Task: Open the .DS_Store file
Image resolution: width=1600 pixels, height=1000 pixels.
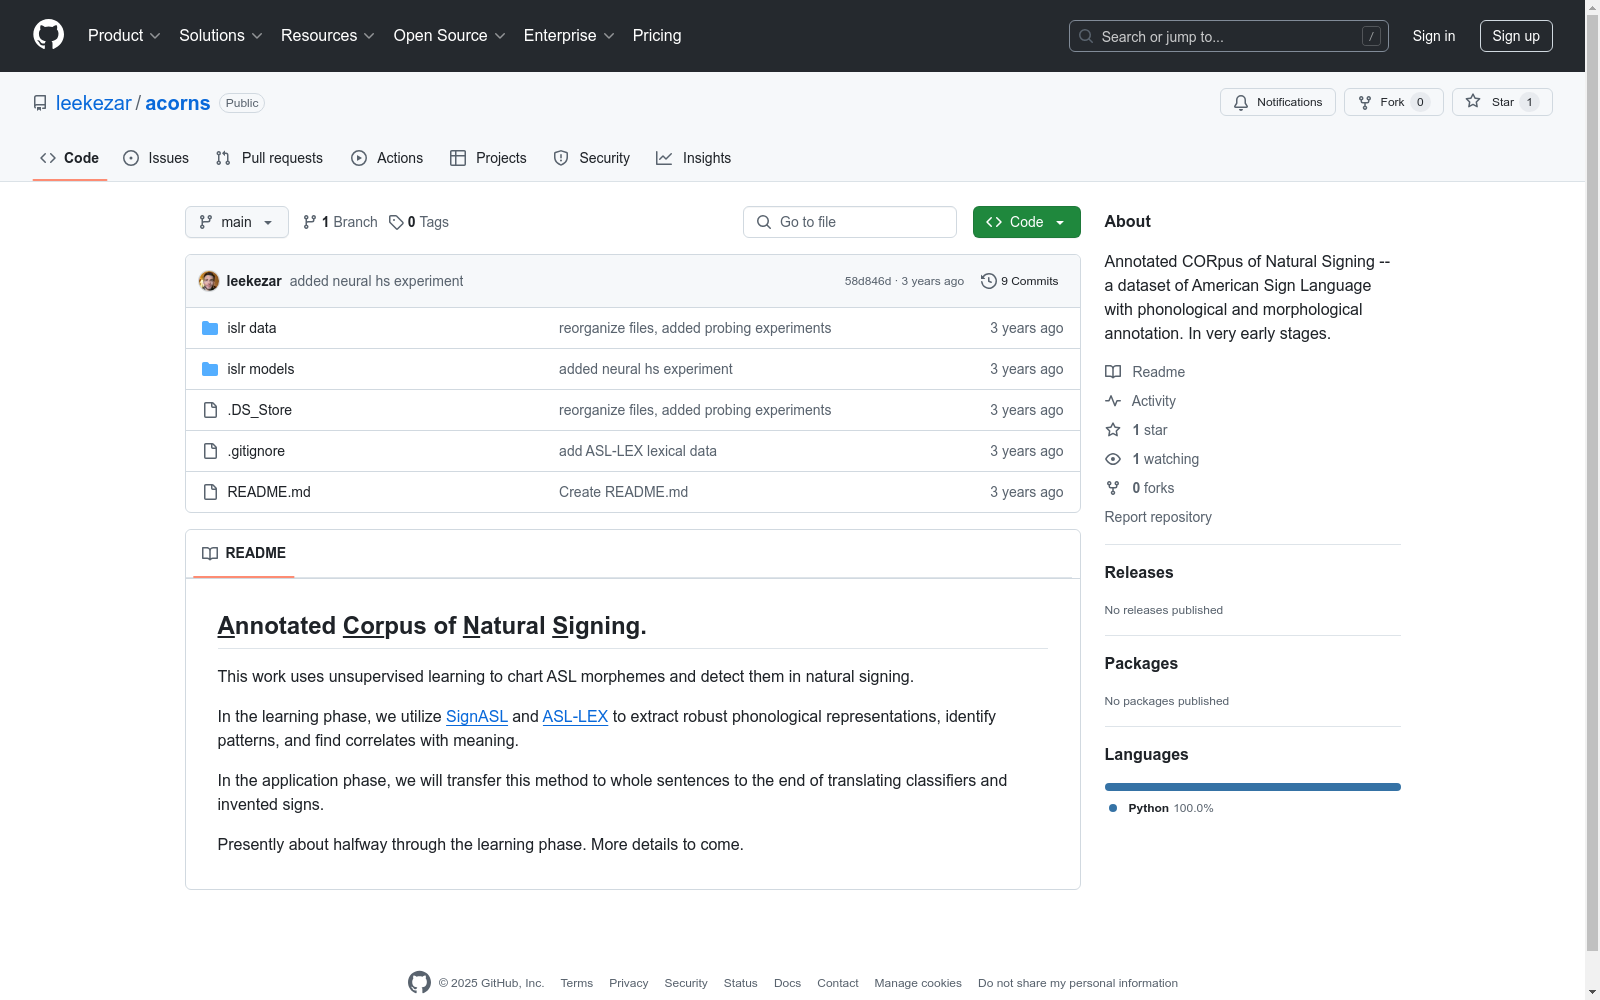Action: (260, 410)
